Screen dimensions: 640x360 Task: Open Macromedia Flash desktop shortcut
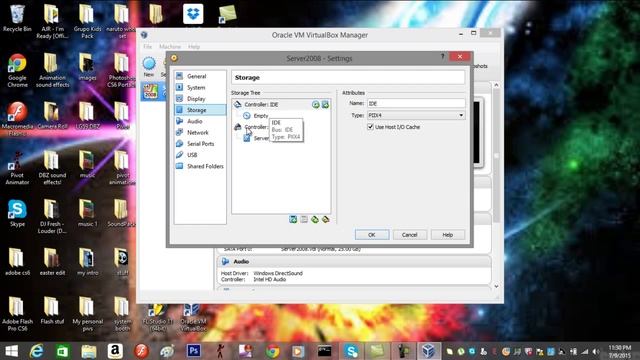point(17,118)
